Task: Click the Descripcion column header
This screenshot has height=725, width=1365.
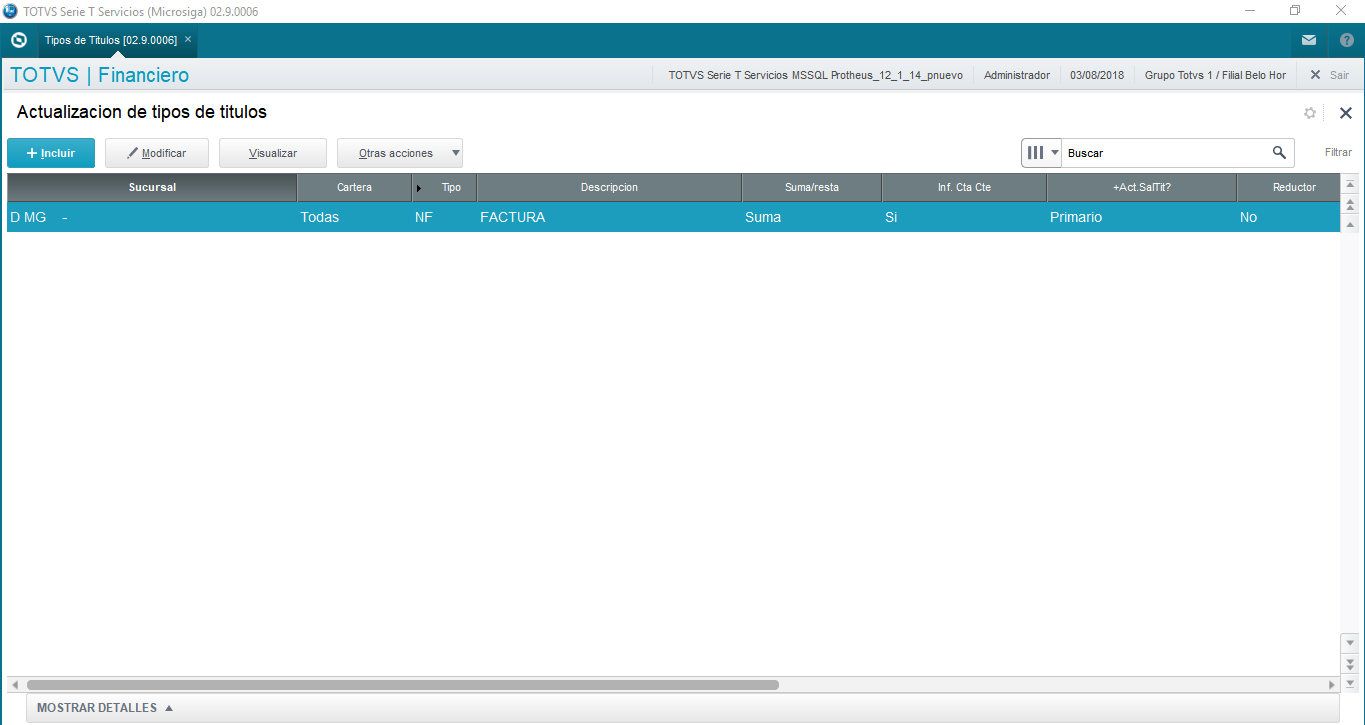Action: 609,187
